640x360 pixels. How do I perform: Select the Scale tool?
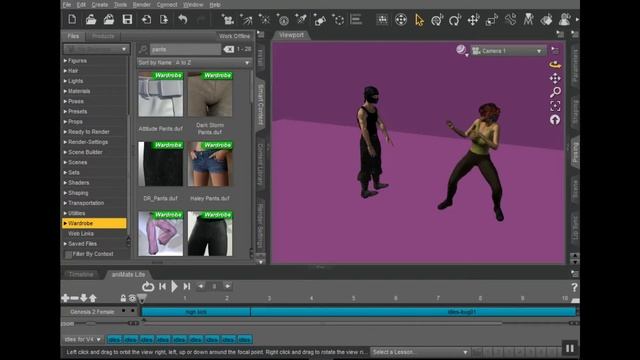coord(492,20)
